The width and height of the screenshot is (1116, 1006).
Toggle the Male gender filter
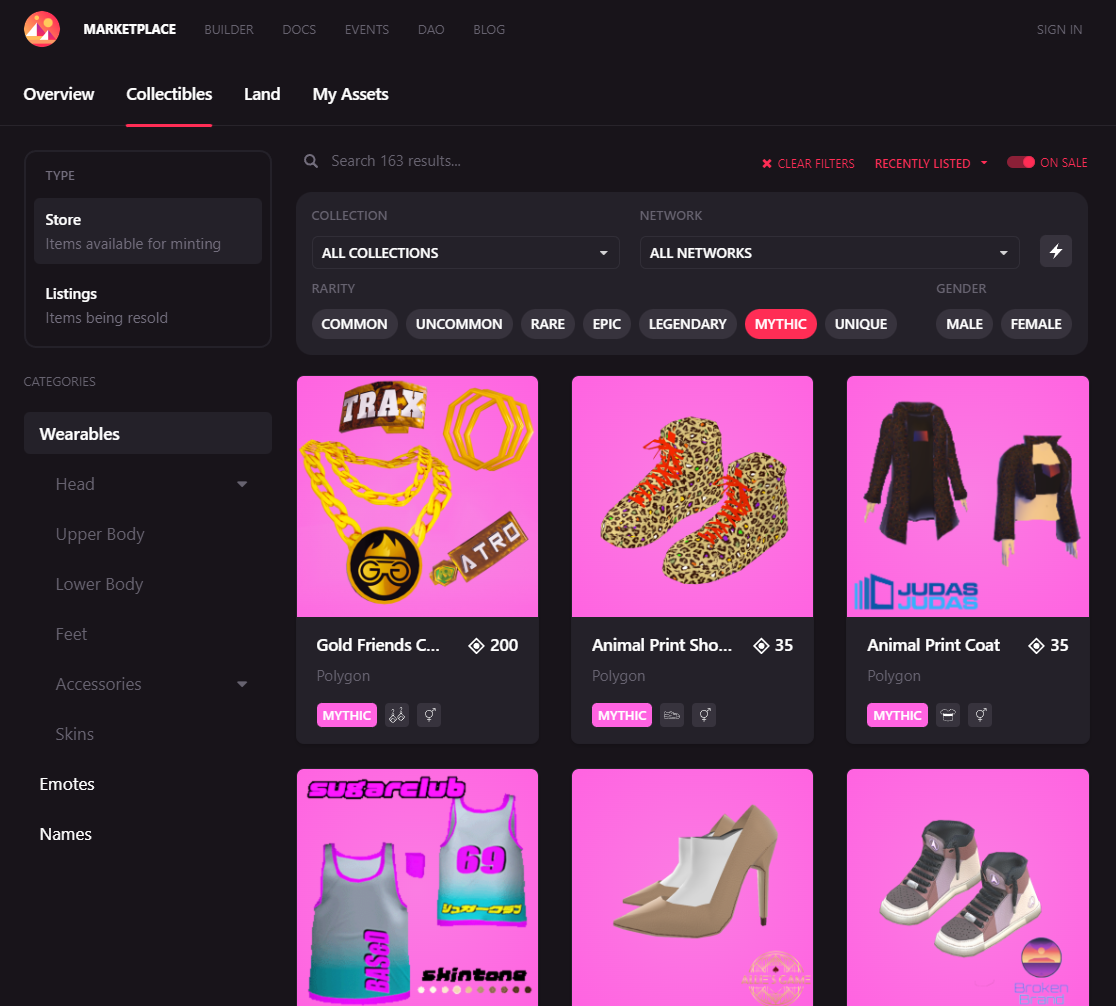(x=964, y=324)
